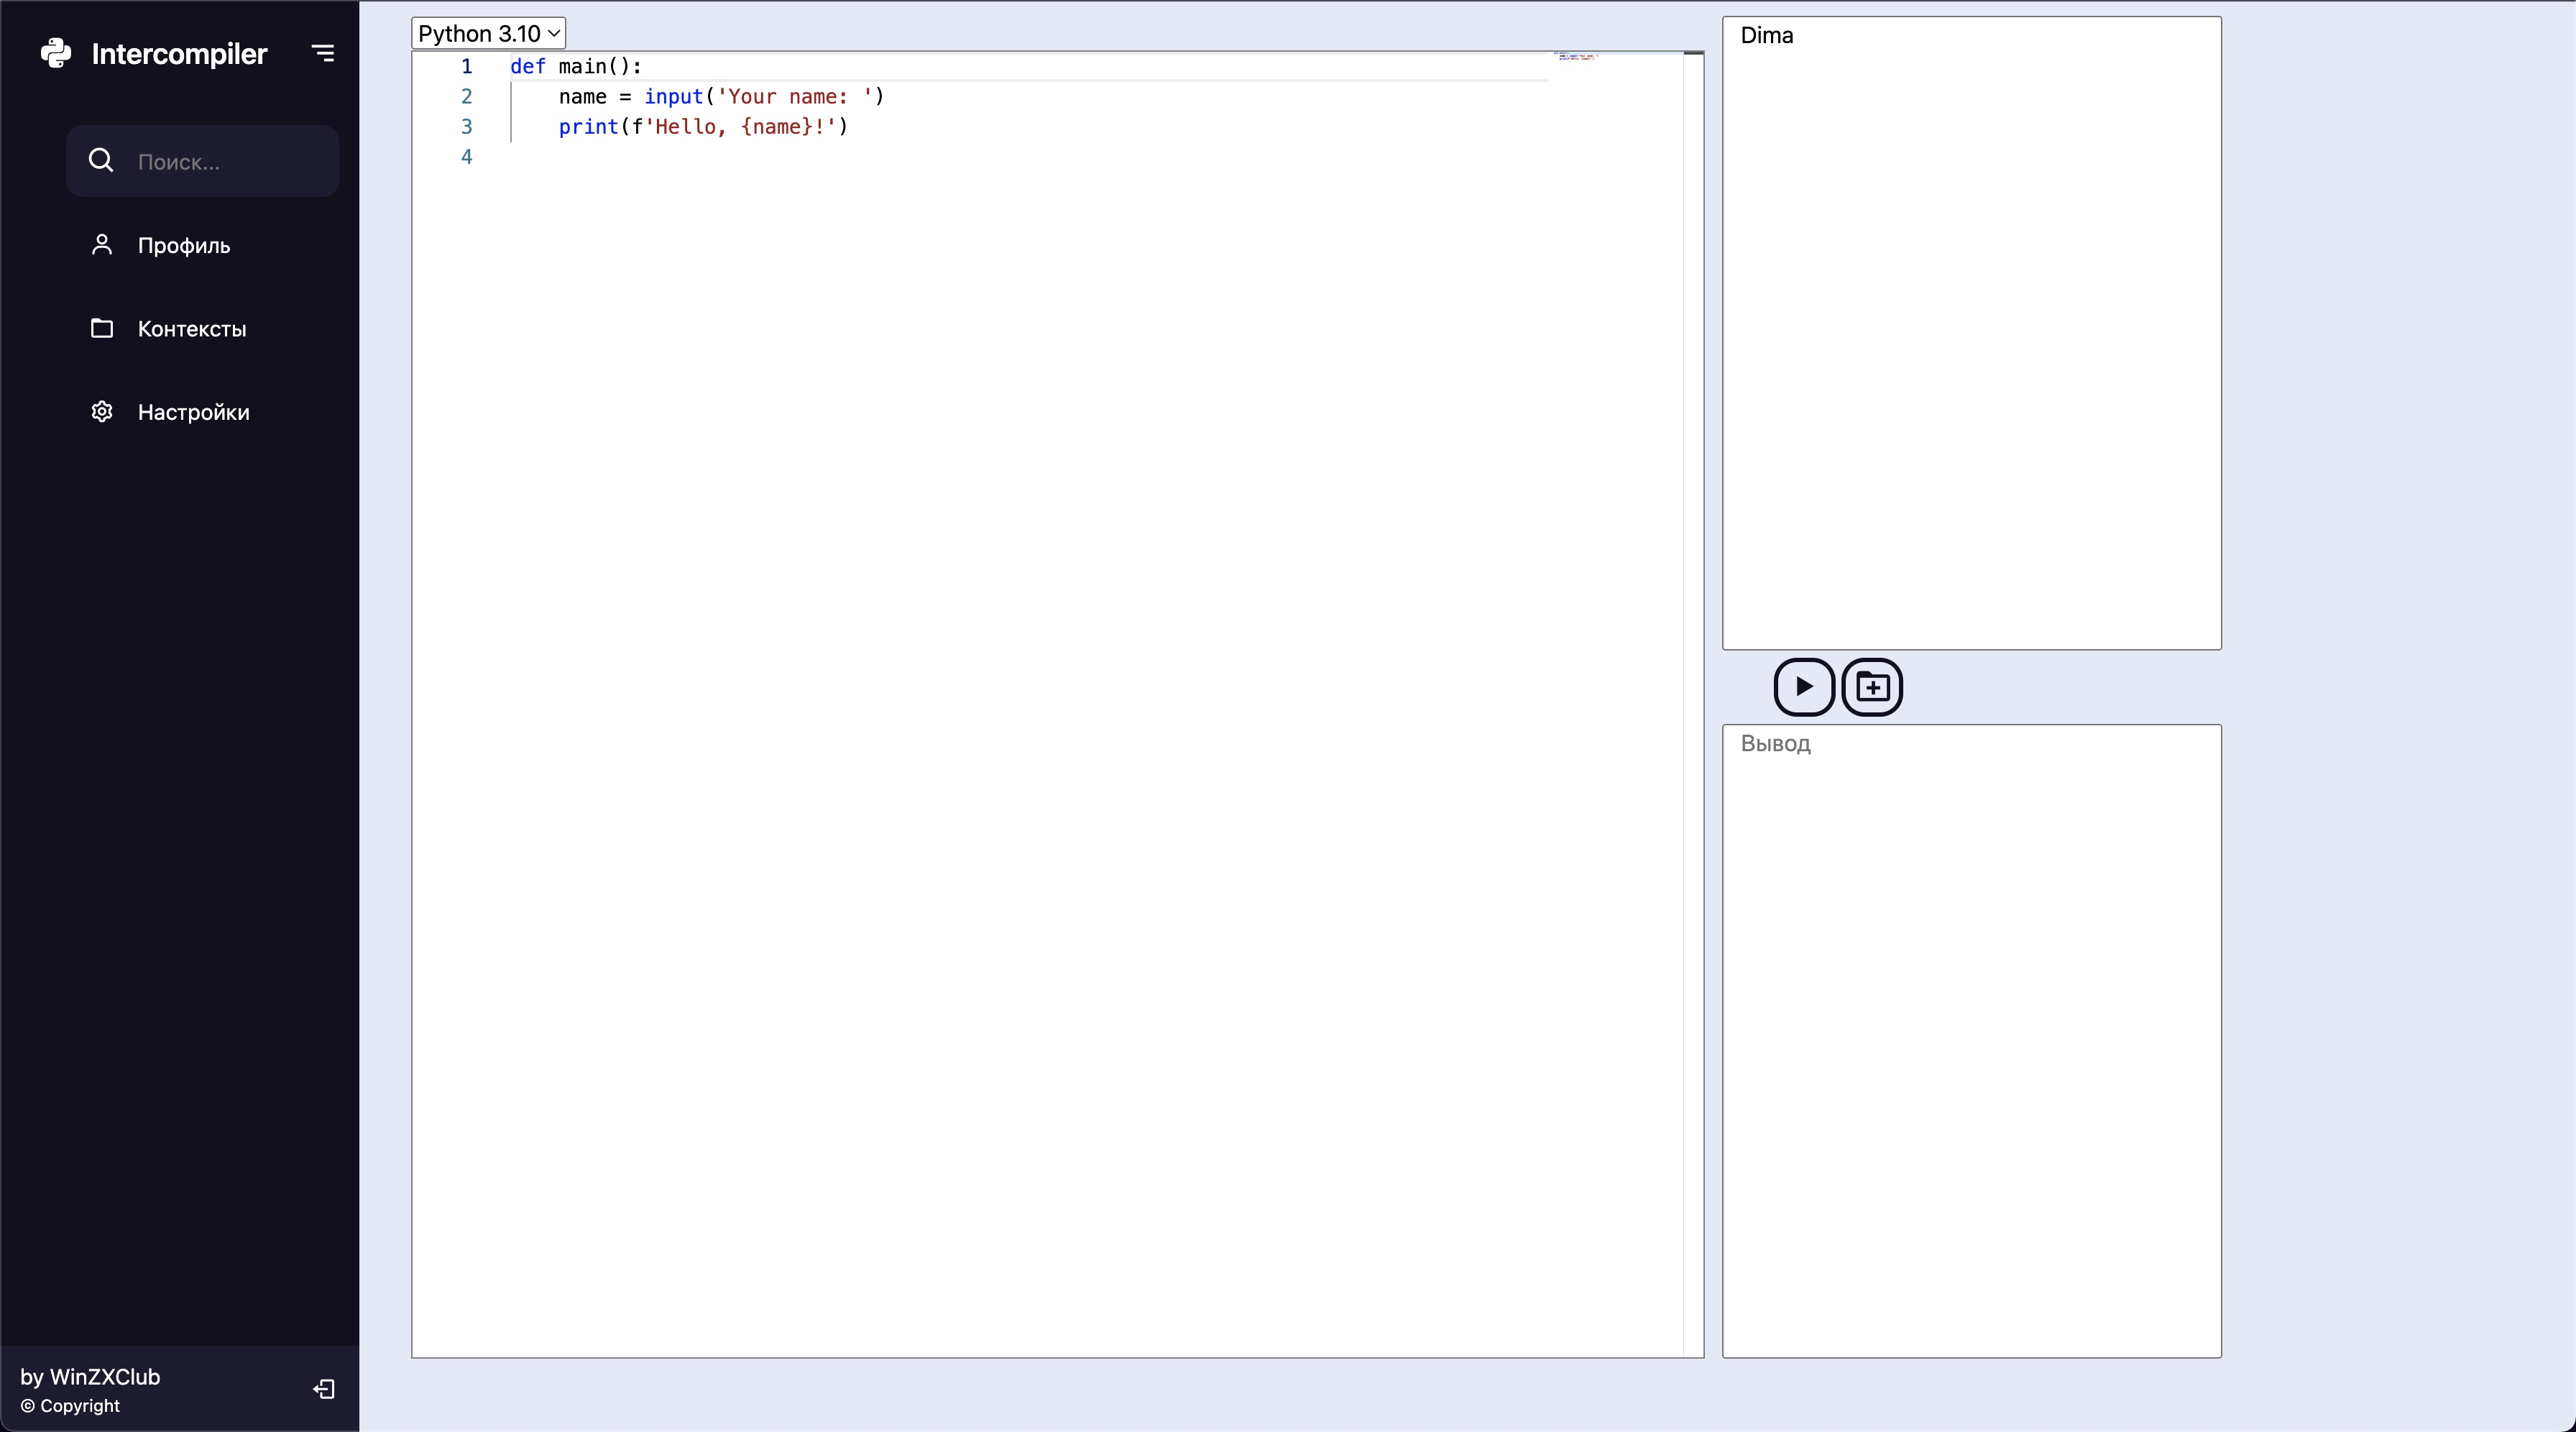Open the Настройки settings page
The width and height of the screenshot is (2576, 1432).
coord(194,412)
